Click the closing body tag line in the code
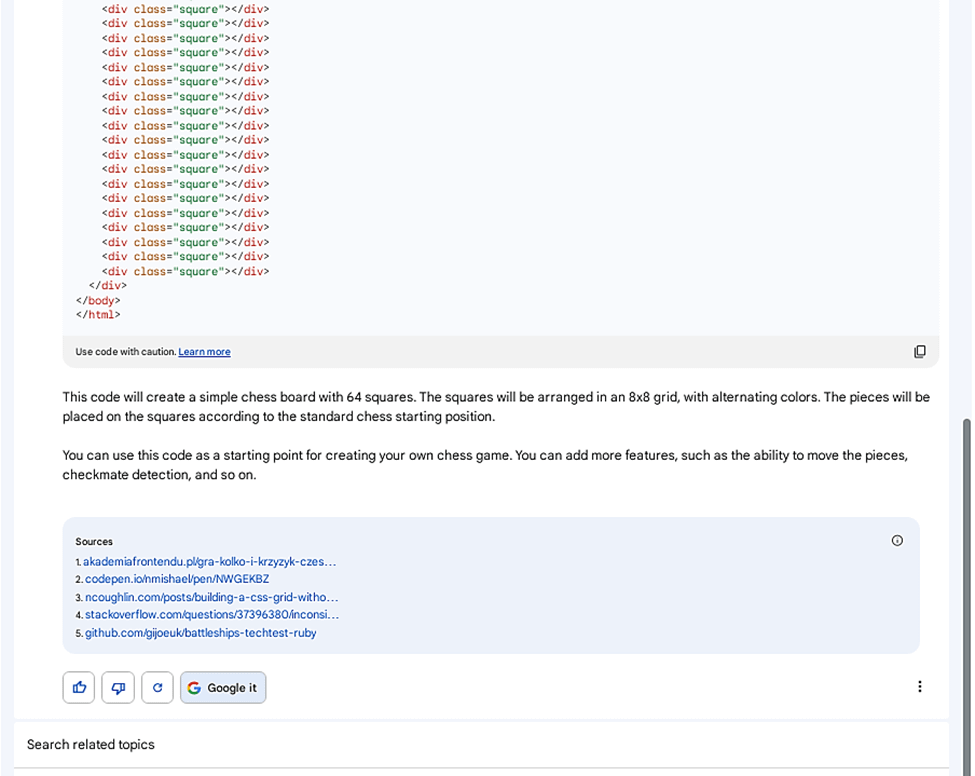975x776 pixels. click(98, 300)
